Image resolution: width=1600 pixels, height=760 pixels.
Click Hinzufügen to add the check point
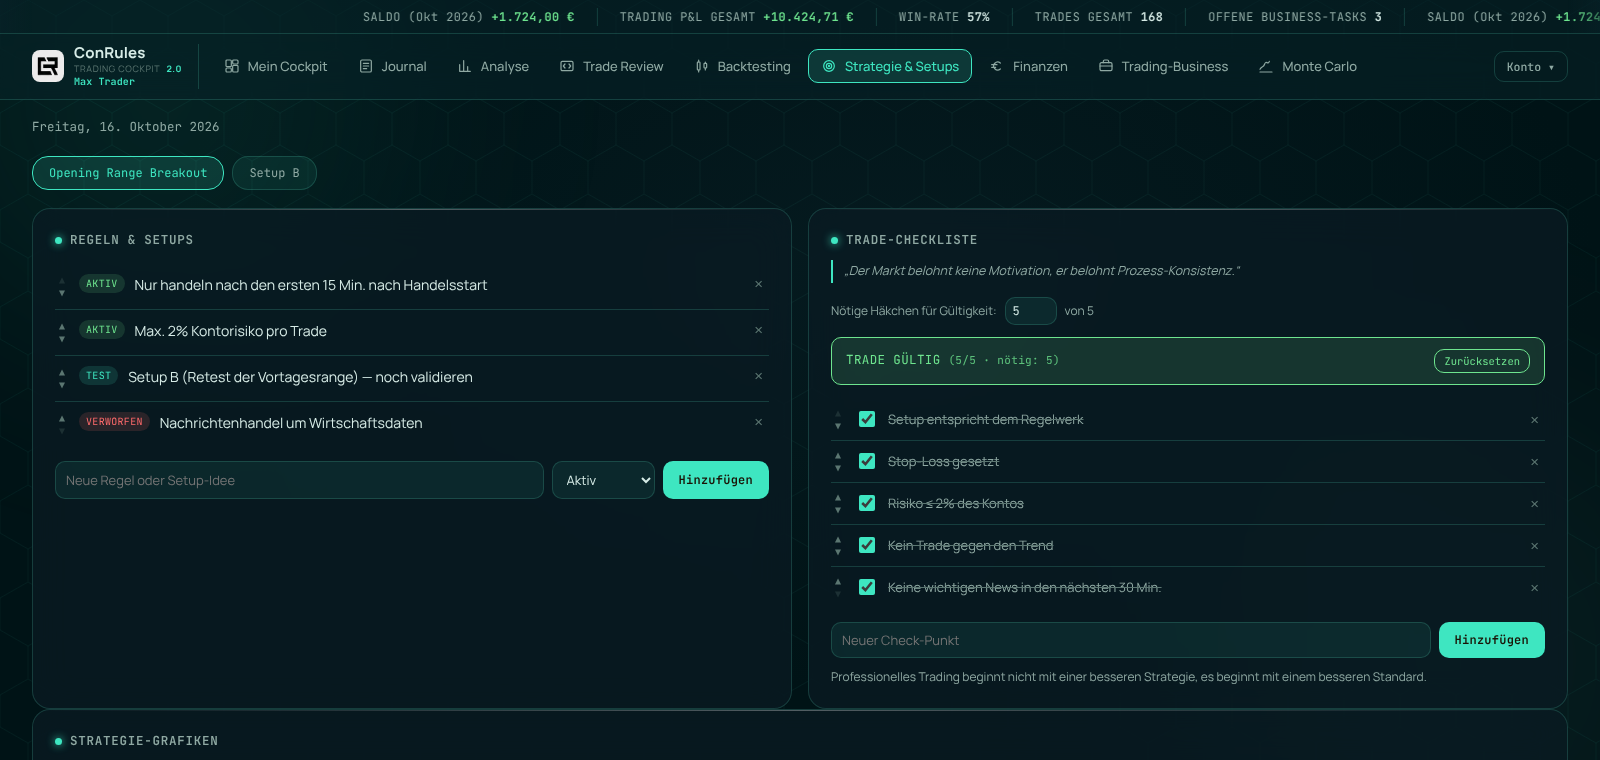point(1492,640)
